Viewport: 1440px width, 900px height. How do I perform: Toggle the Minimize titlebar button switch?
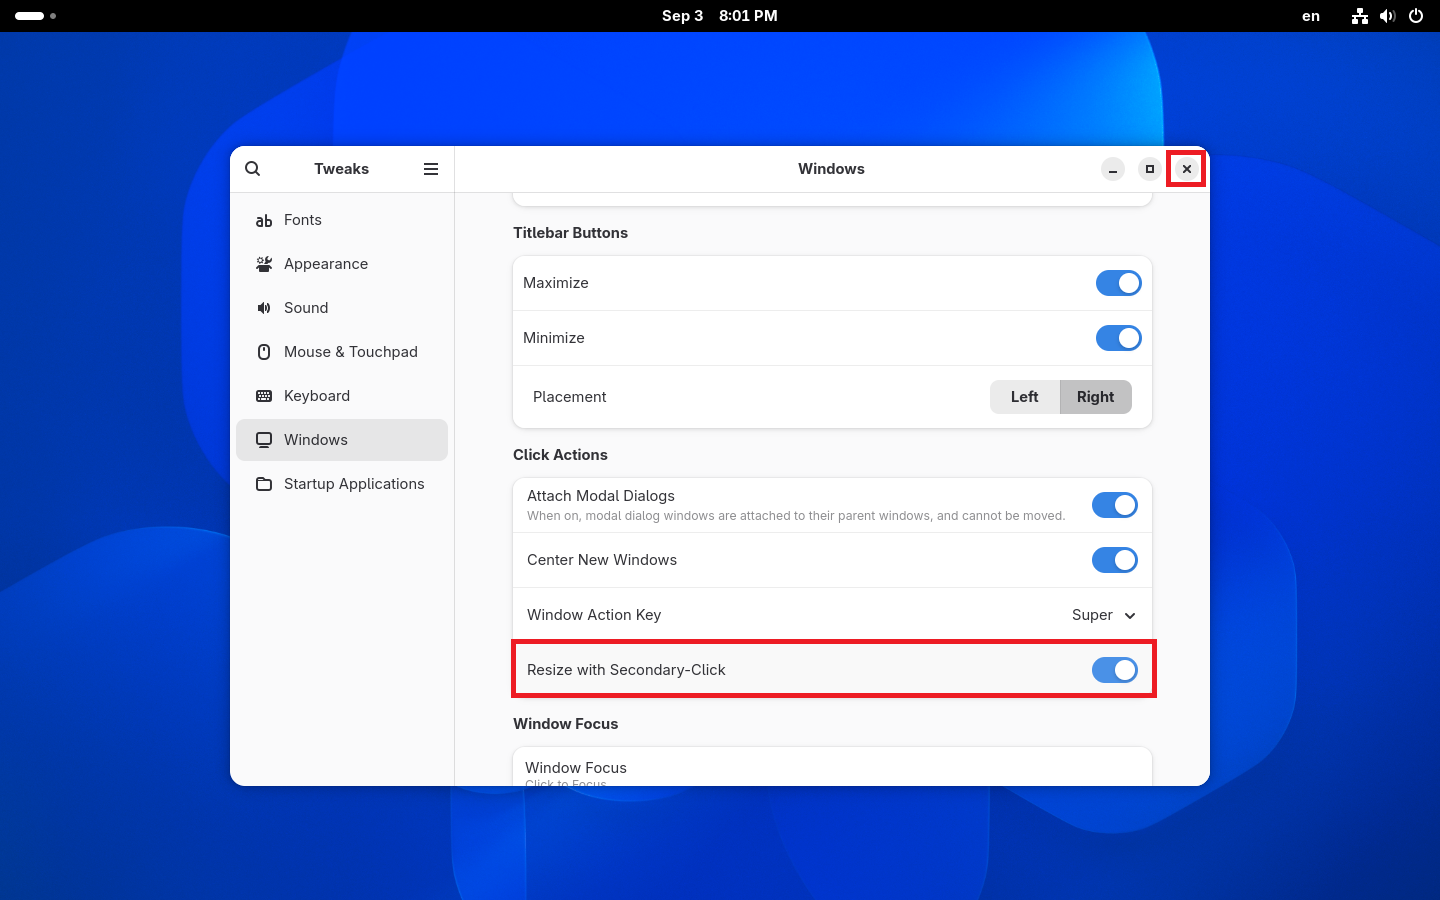click(x=1118, y=338)
